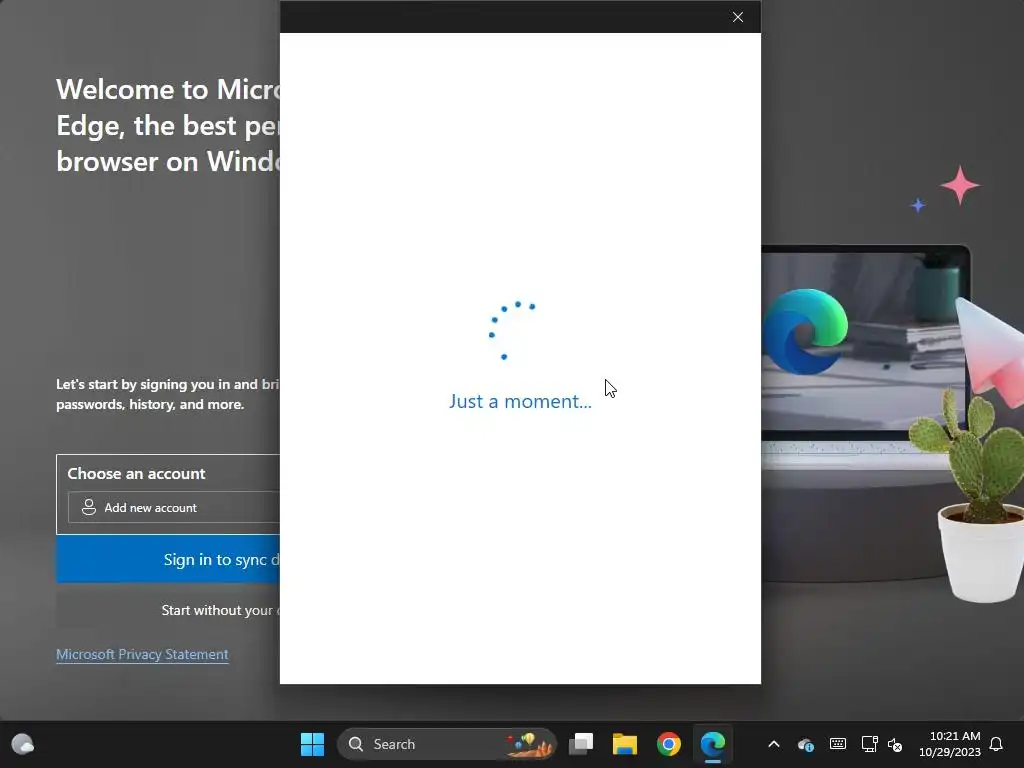Switch to Microsoft Edge in the taskbar
Image resolution: width=1024 pixels, height=768 pixels.
click(x=712, y=744)
